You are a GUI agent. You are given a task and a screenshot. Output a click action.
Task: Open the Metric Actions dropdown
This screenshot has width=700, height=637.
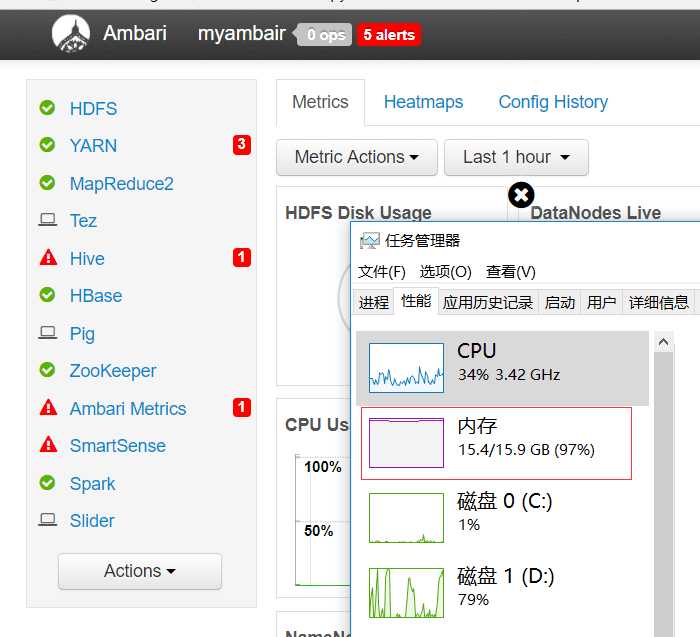click(357, 157)
